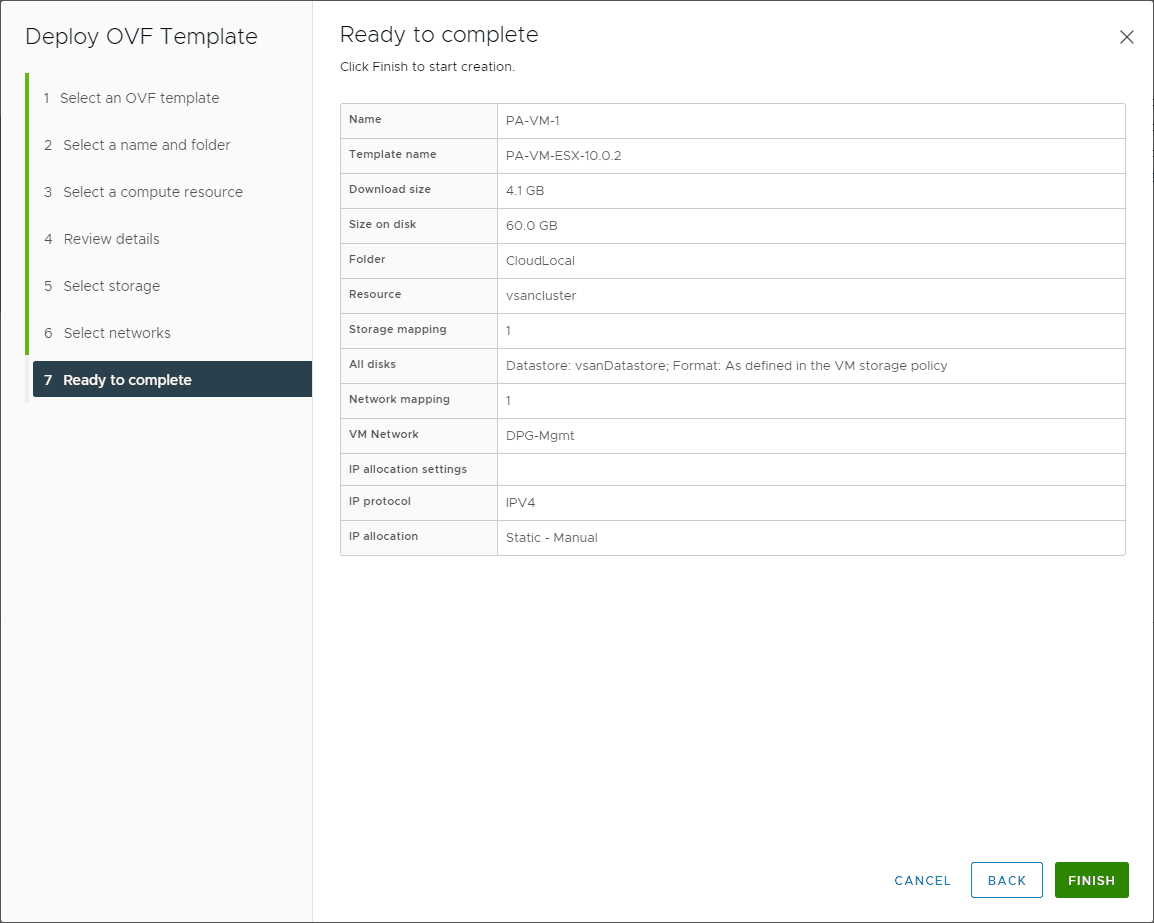This screenshot has width=1154, height=923.
Task: Click the Static - Manual IP allocation value
Action: (551, 538)
